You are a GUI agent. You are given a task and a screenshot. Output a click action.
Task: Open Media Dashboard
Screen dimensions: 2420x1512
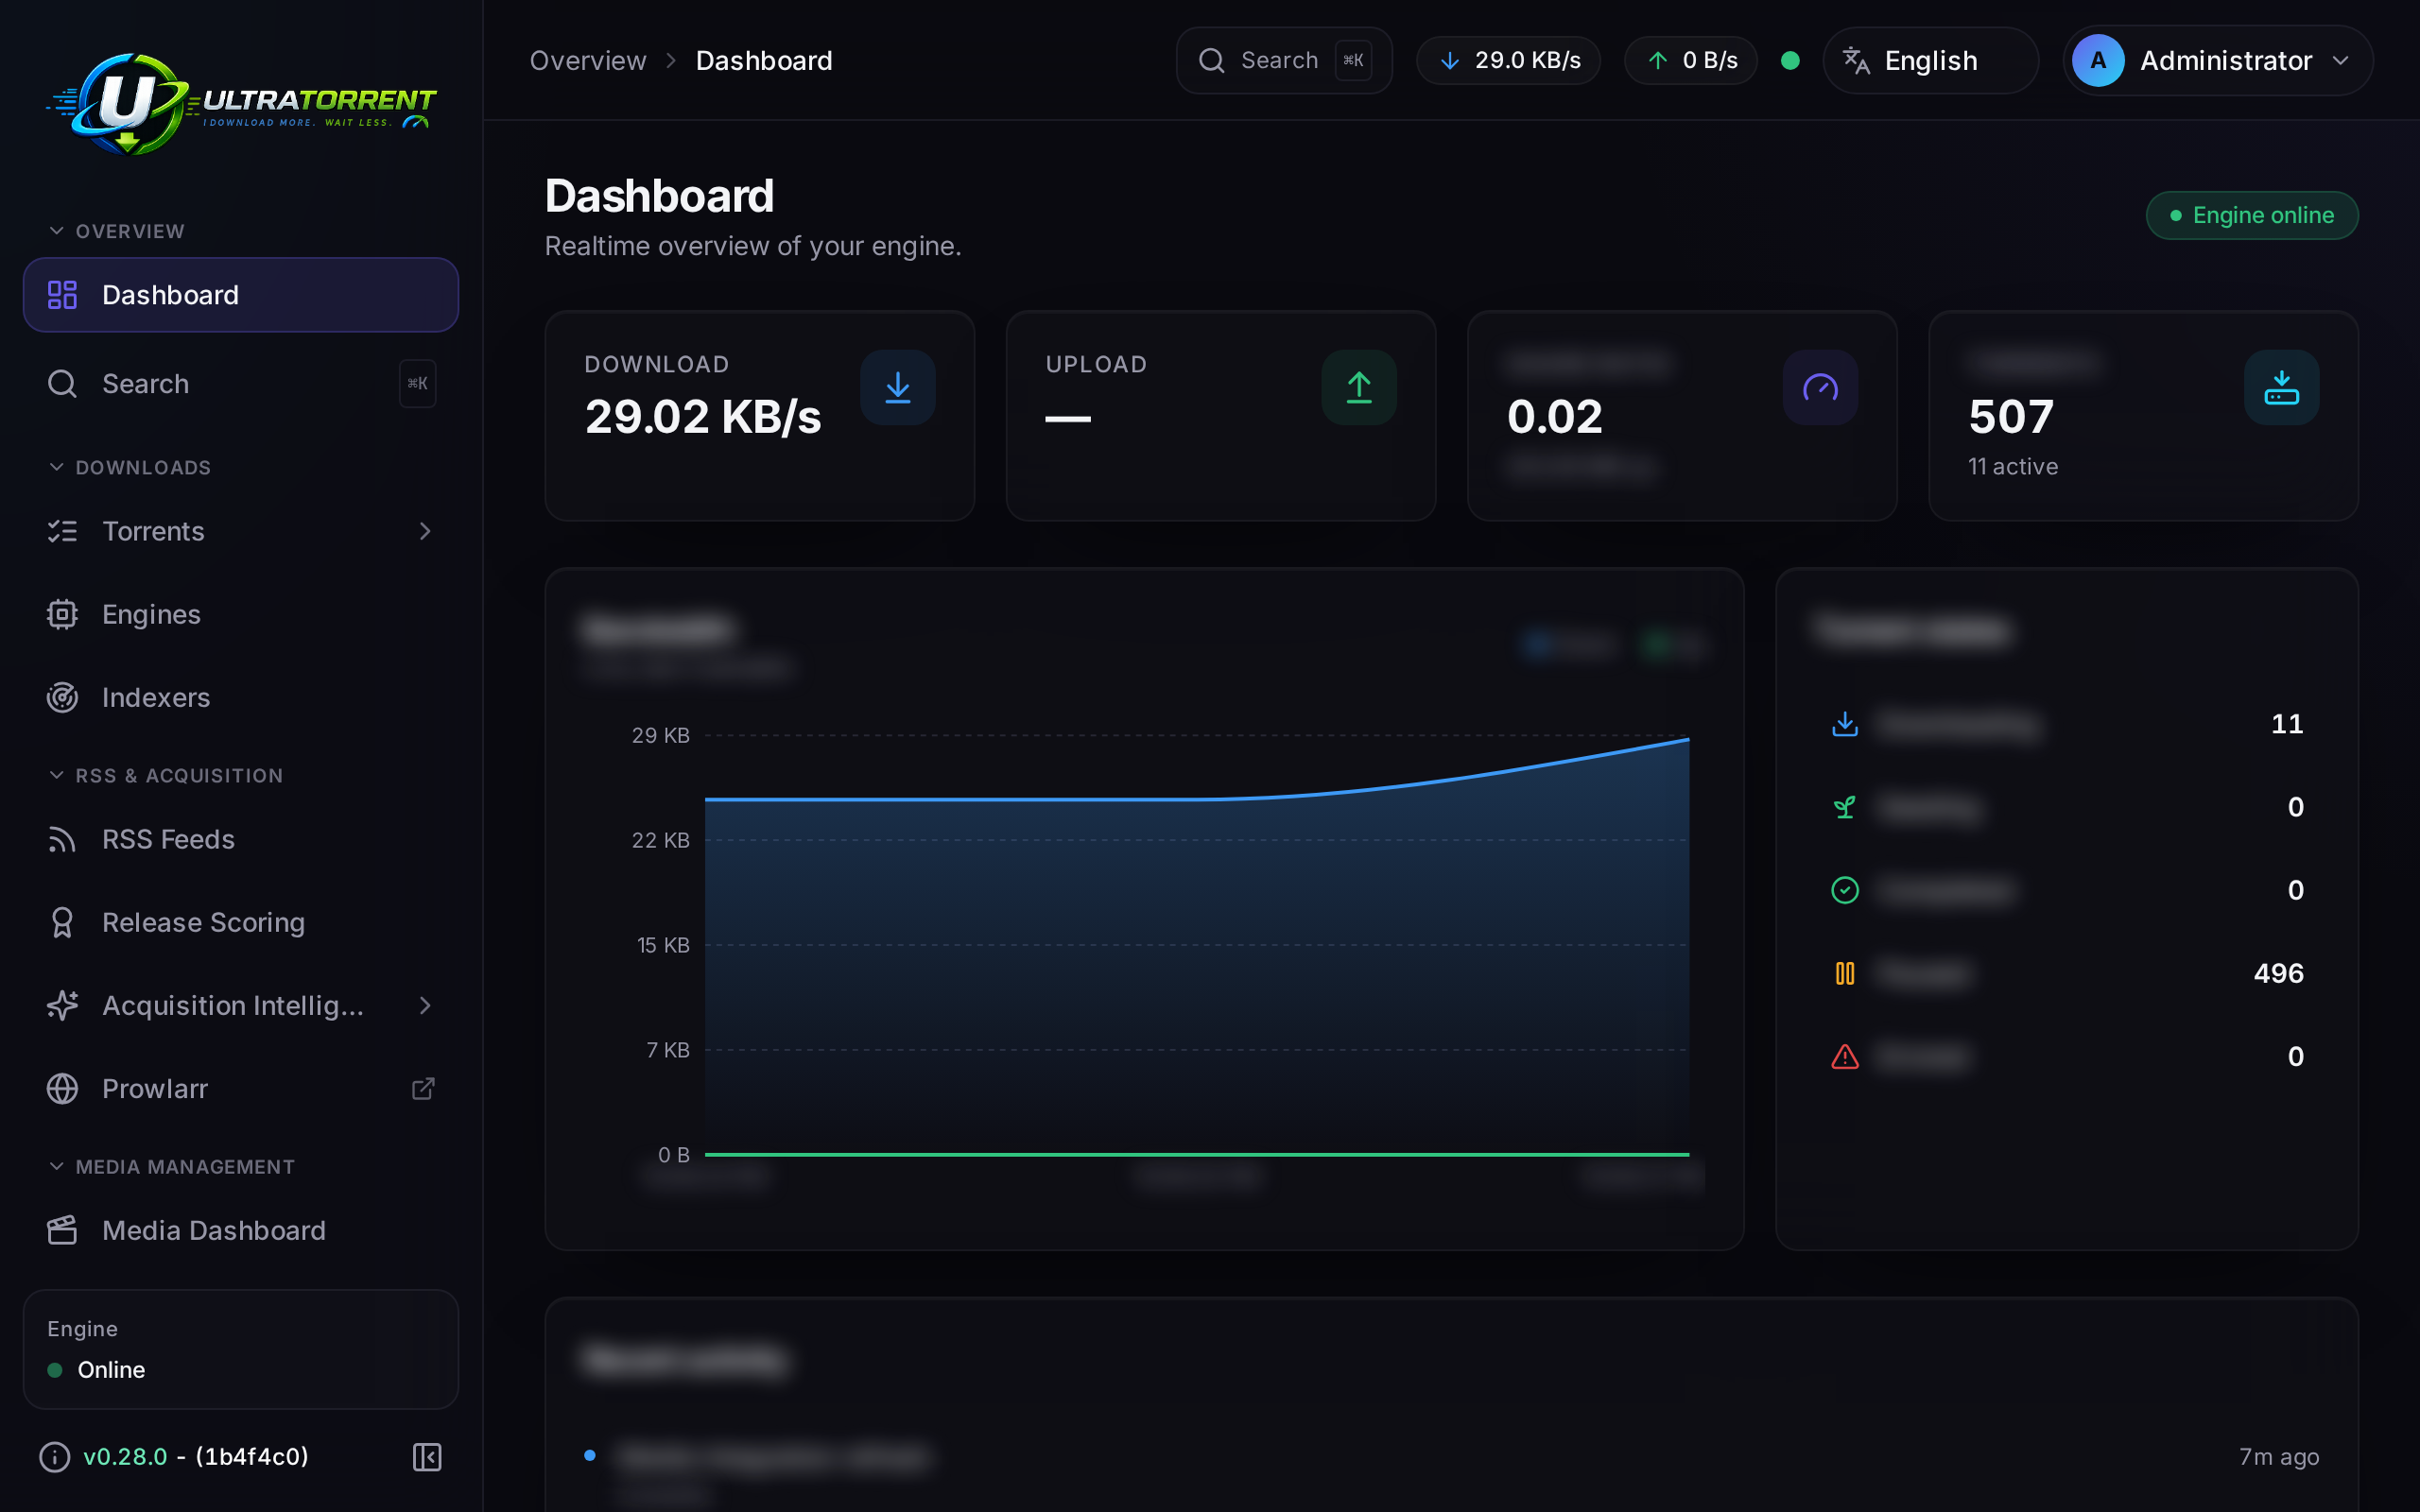240,1230
